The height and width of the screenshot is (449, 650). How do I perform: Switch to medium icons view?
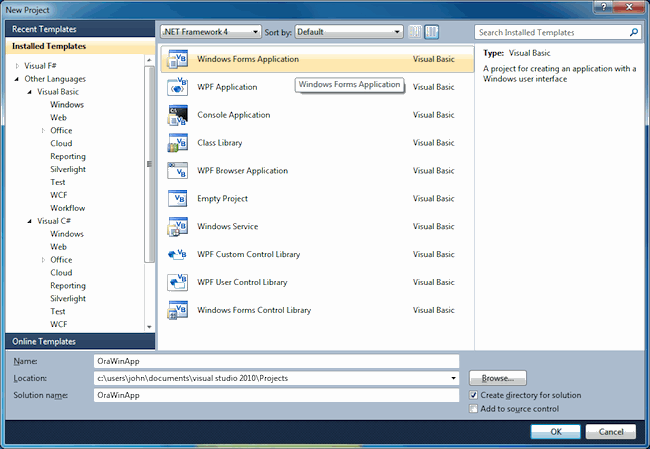tap(432, 32)
